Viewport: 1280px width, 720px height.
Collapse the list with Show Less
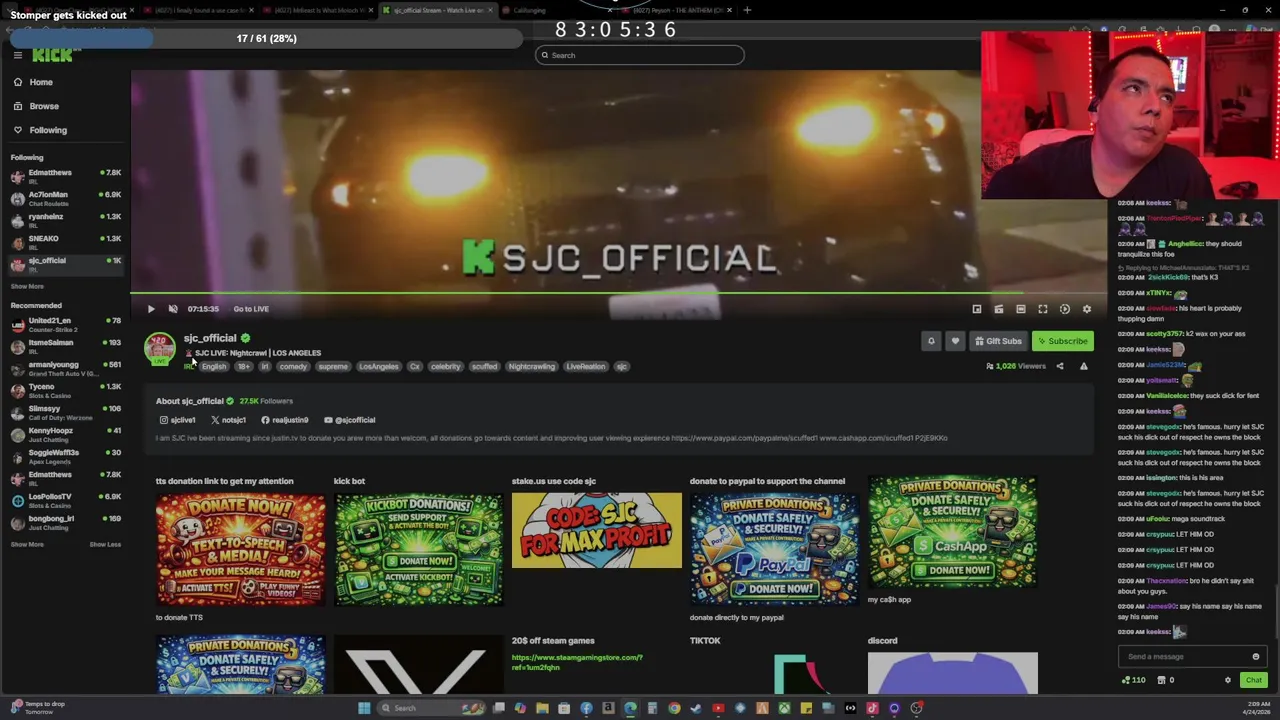pos(105,544)
